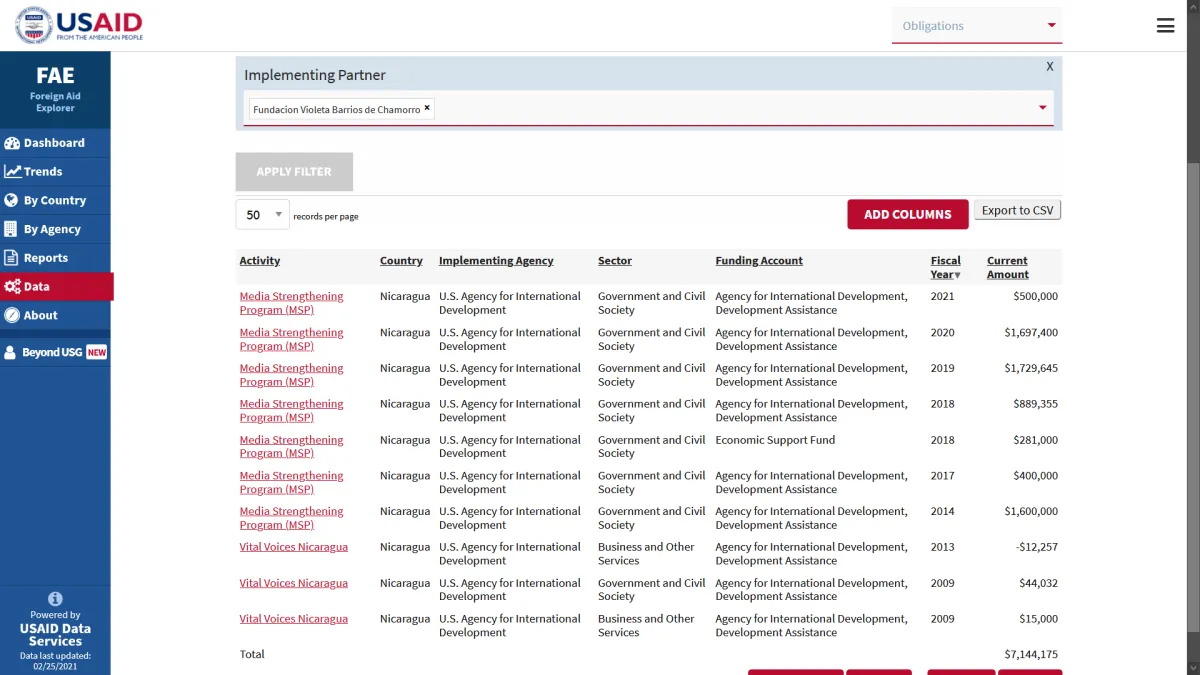Expand the Implementing Partner dropdown arrow

1042,108
